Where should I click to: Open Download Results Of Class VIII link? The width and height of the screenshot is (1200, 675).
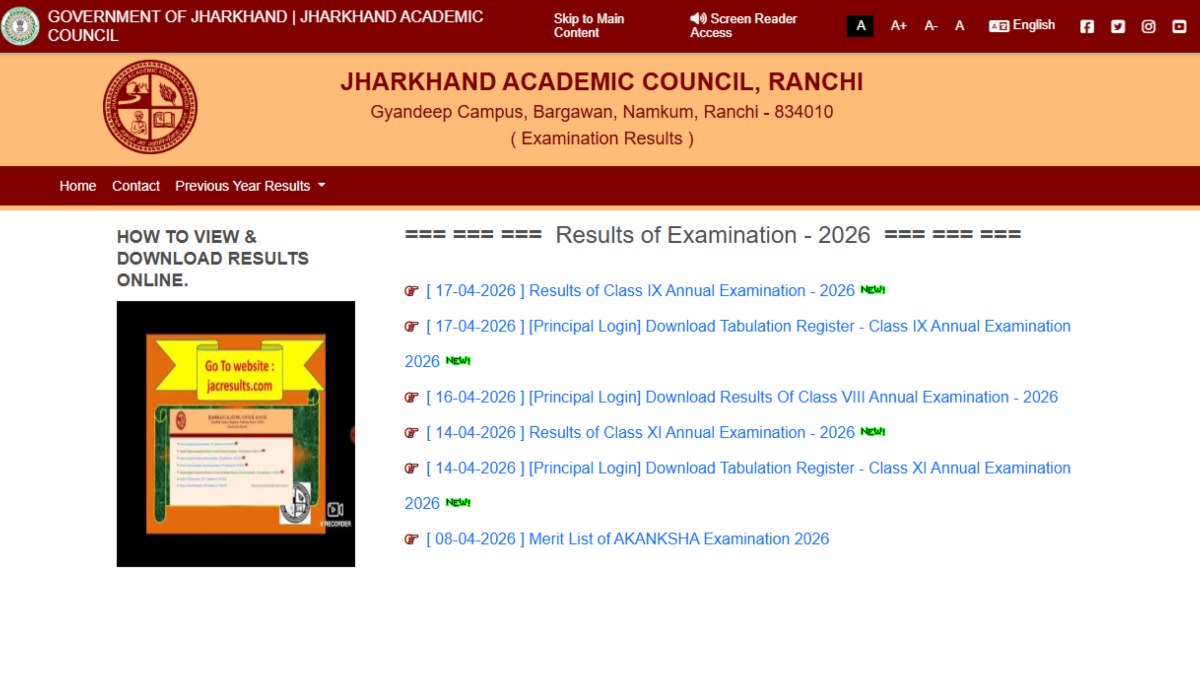tap(741, 397)
